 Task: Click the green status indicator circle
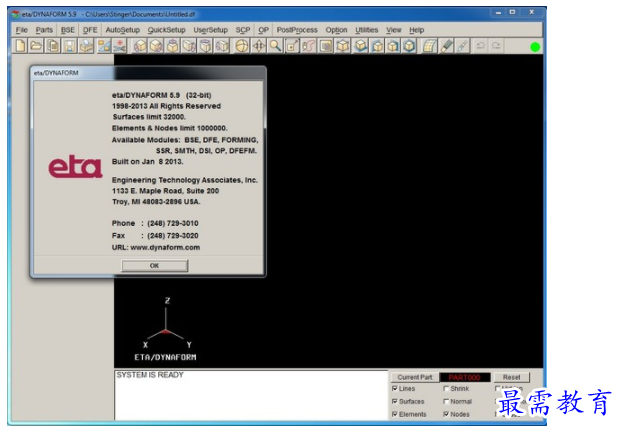point(535,46)
